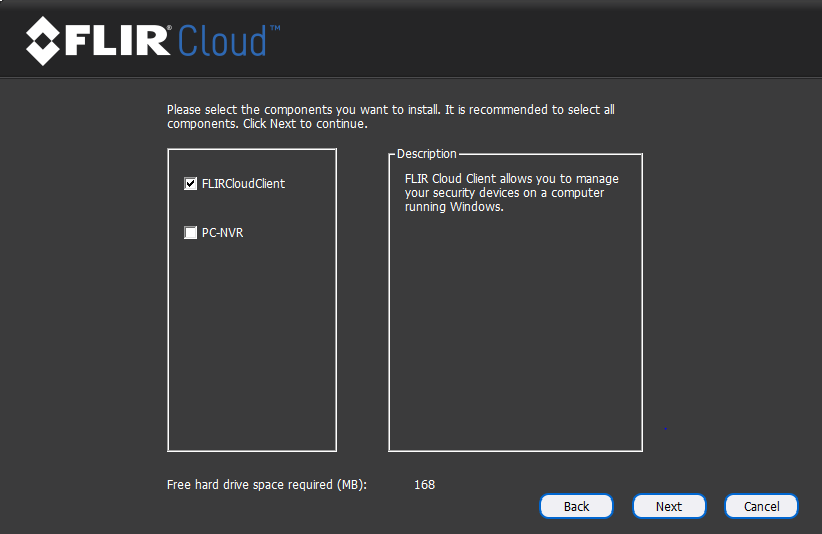Click the Free hard drive space required label

coord(267,485)
